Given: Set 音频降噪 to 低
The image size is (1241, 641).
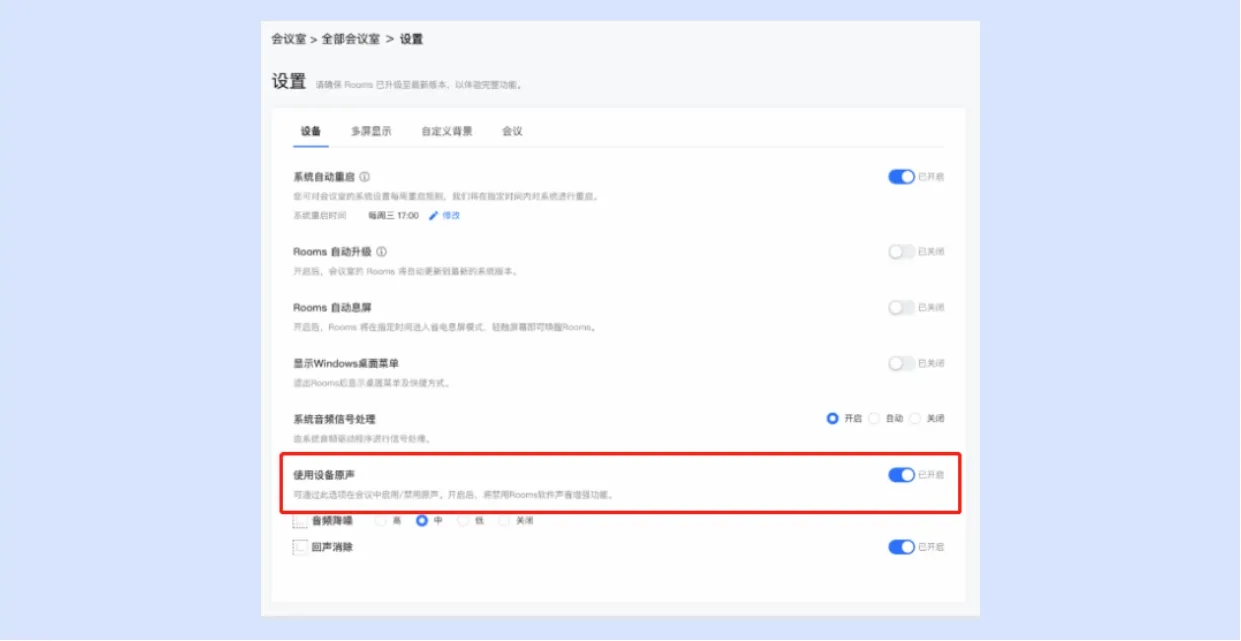Looking at the screenshot, I should 463,521.
